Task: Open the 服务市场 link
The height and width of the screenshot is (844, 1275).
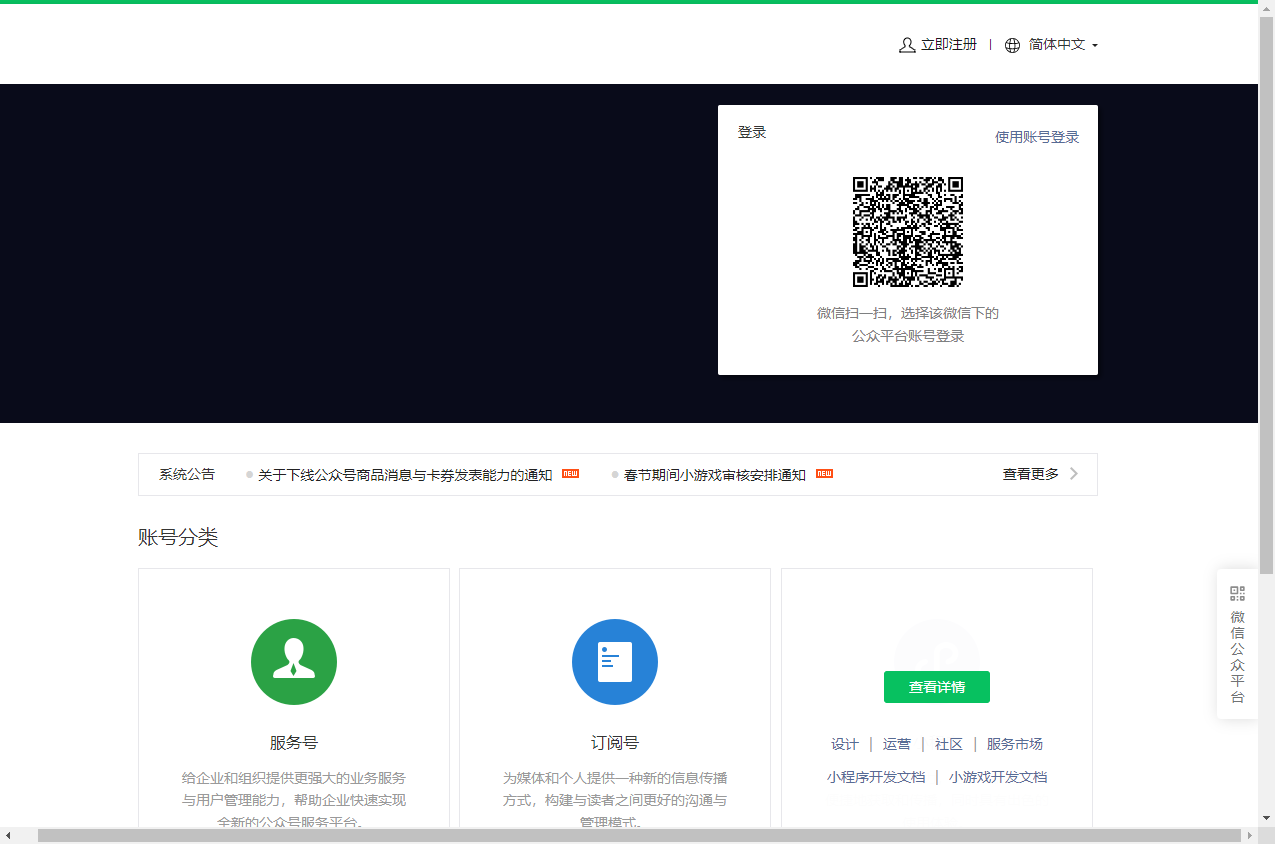Action: pyautogui.click(x=1015, y=744)
